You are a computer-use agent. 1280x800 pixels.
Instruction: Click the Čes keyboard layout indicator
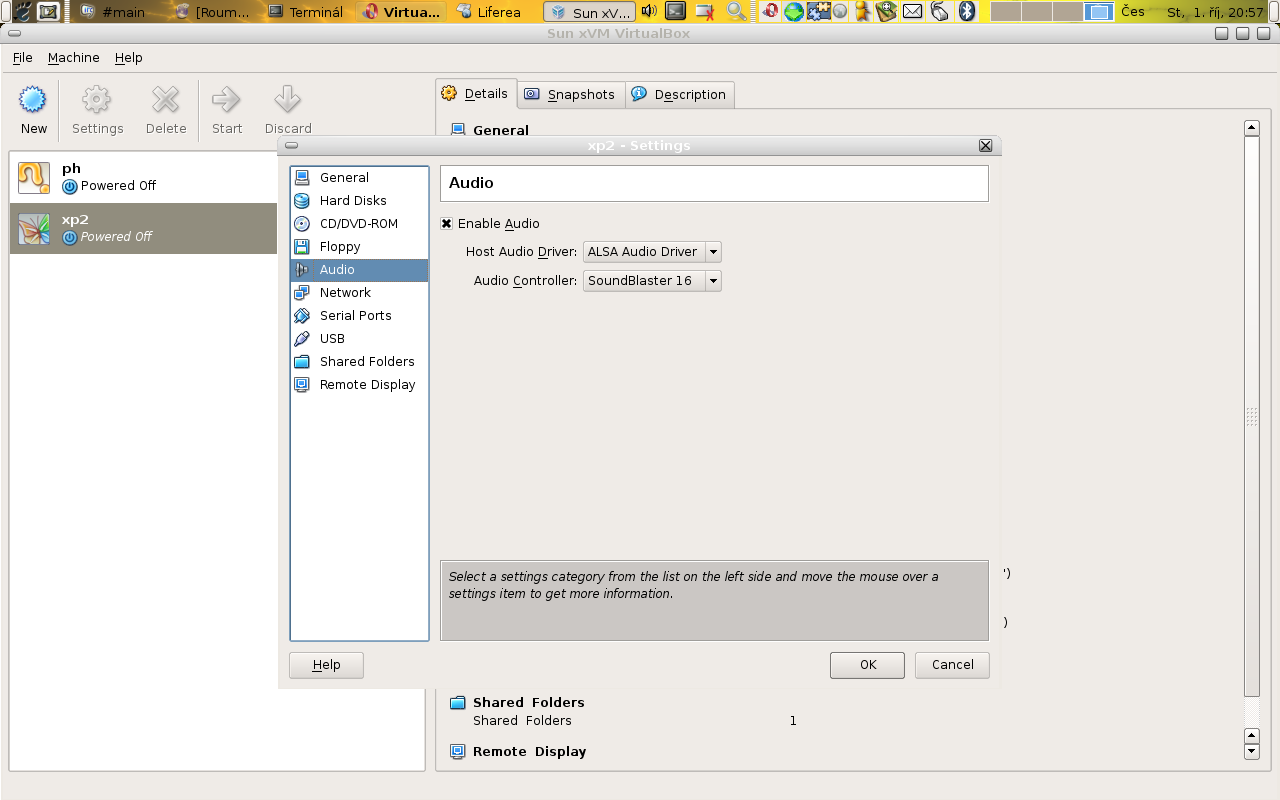[1133, 12]
